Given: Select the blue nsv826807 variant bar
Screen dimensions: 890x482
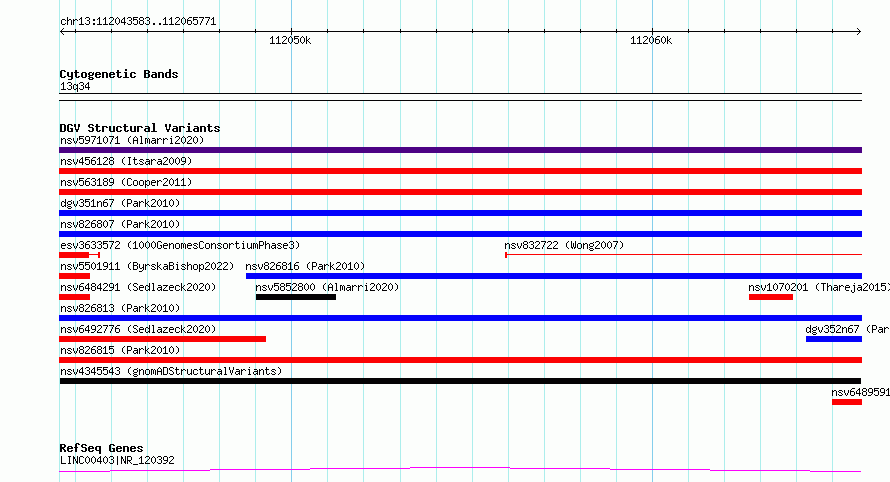Looking at the screenshot, I should 460,234.
